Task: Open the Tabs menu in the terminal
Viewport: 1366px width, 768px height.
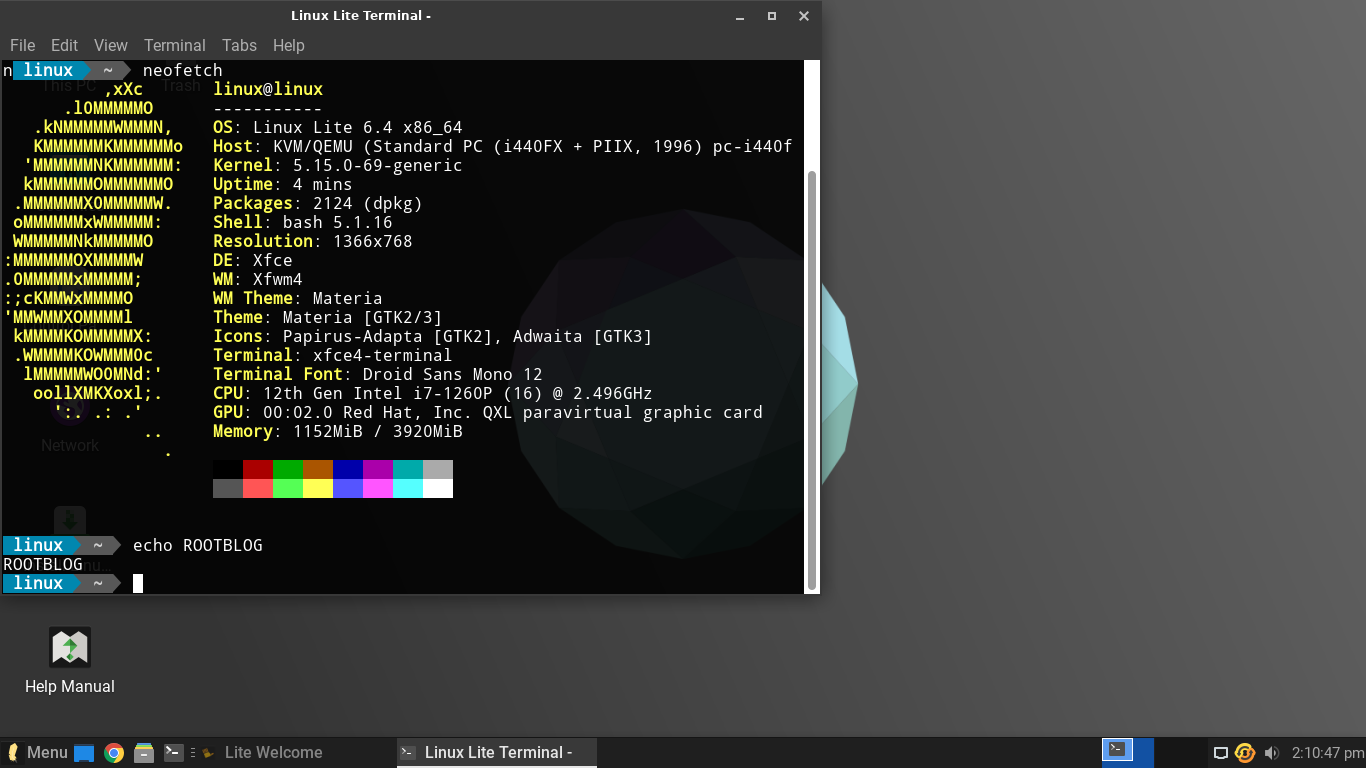Action: click(239, 45)
